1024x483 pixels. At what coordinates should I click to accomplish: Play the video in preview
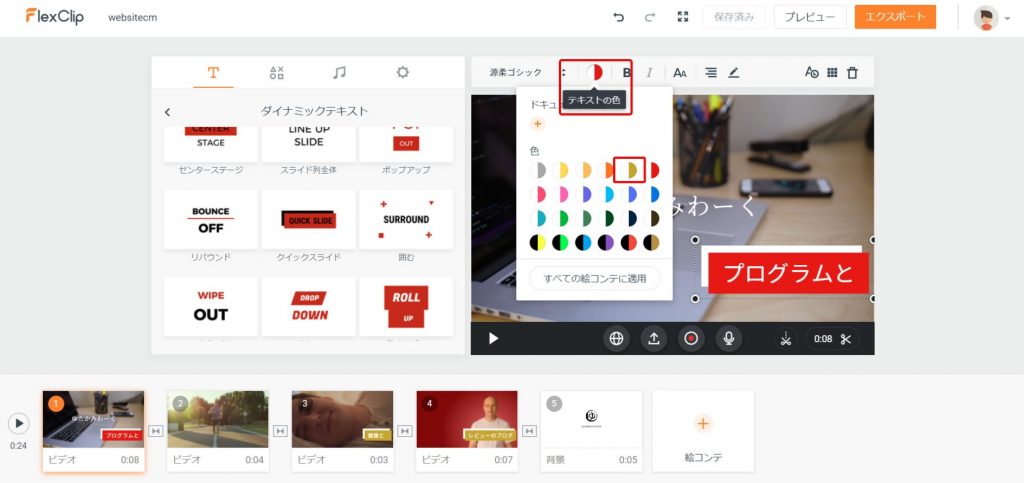493,338
